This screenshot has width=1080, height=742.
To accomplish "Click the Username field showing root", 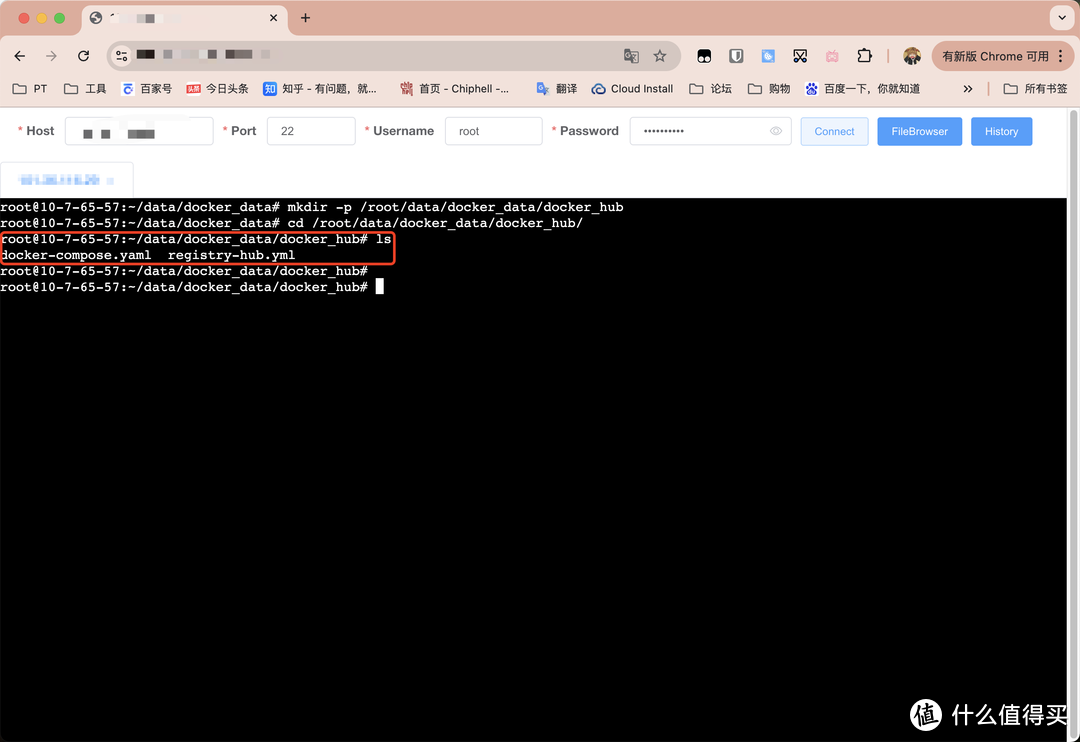I will coord(494,131).
